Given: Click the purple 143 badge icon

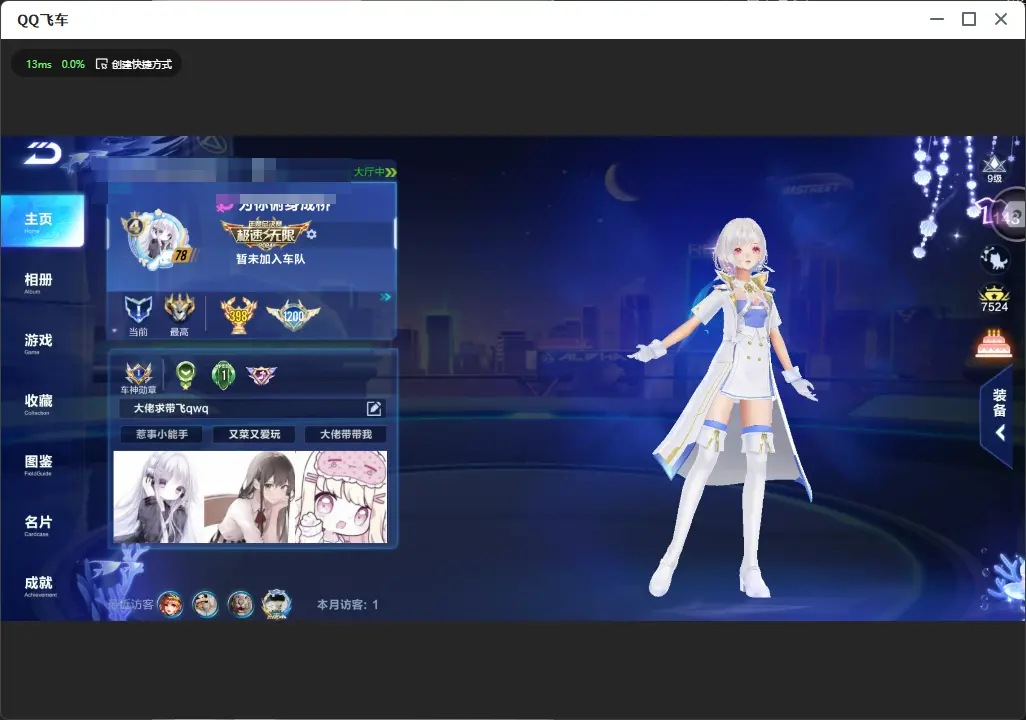Looking at the screenshot, I should point(999,215).
